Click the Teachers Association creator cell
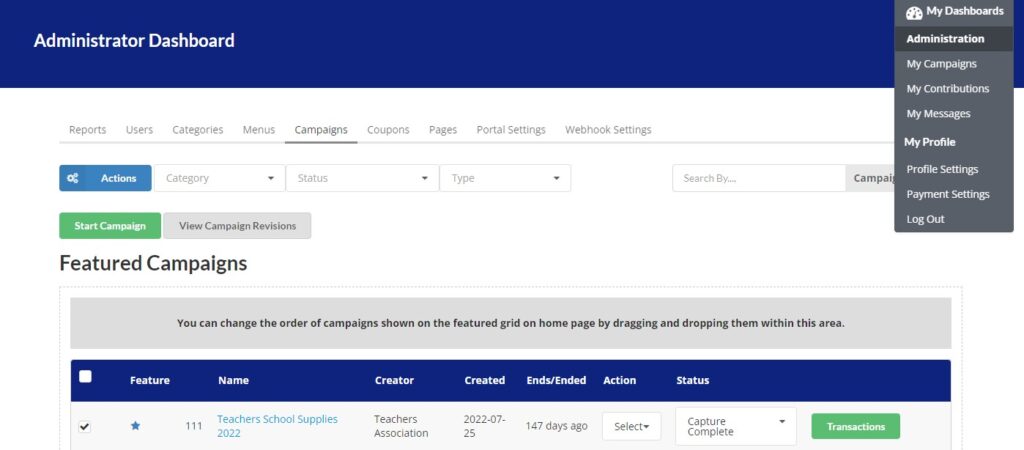This screenshot has height=450, width=1024. 402,426
